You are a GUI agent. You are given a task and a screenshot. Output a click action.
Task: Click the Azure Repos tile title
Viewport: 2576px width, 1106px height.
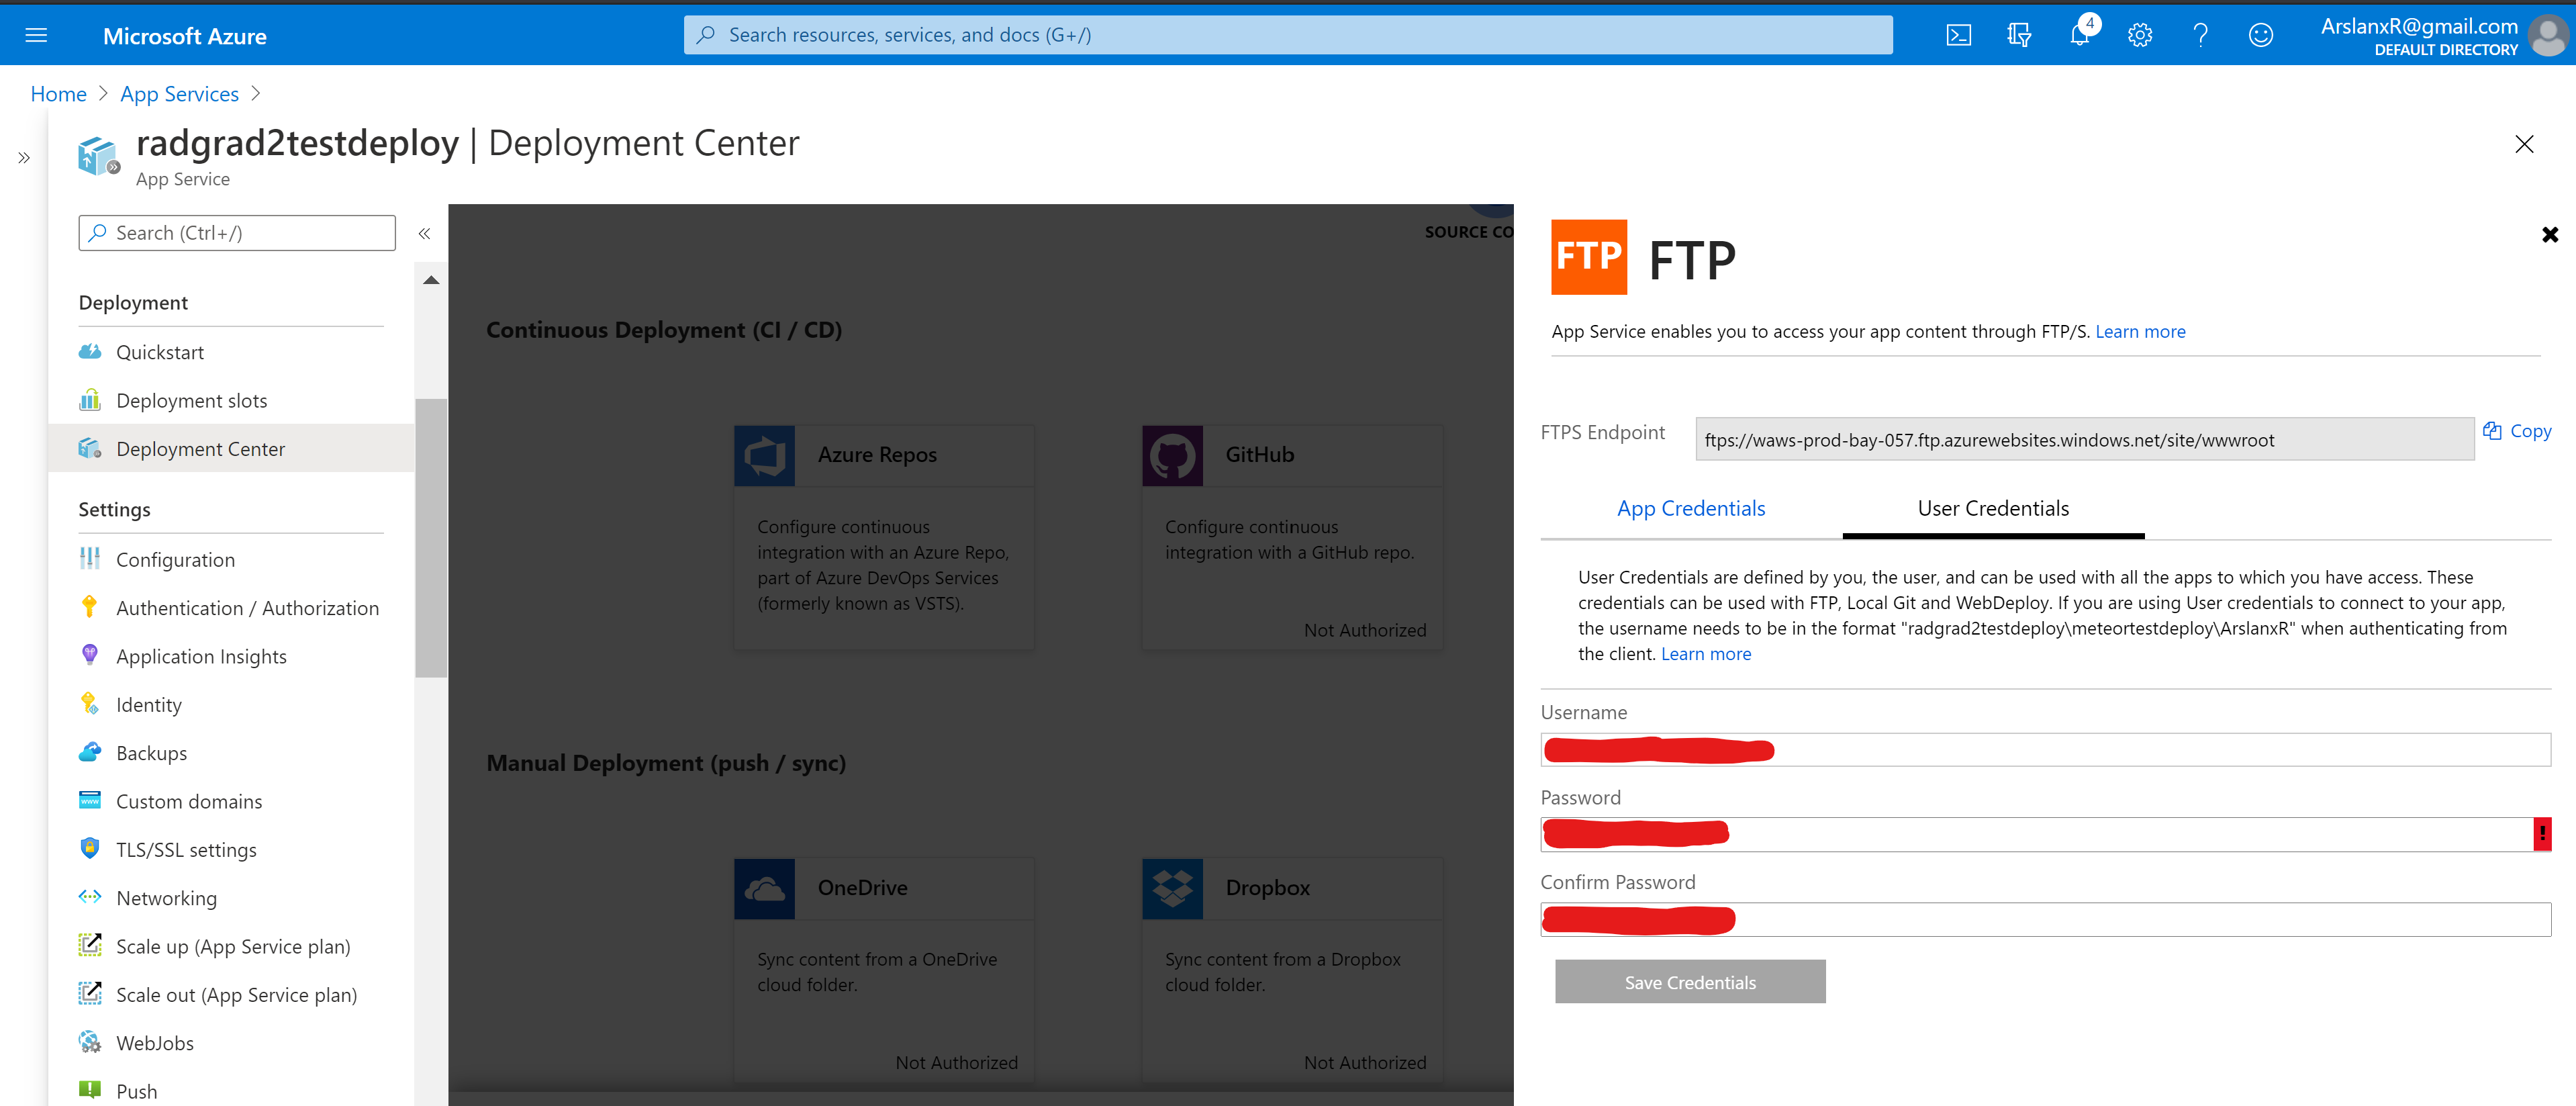coord(877,455)
